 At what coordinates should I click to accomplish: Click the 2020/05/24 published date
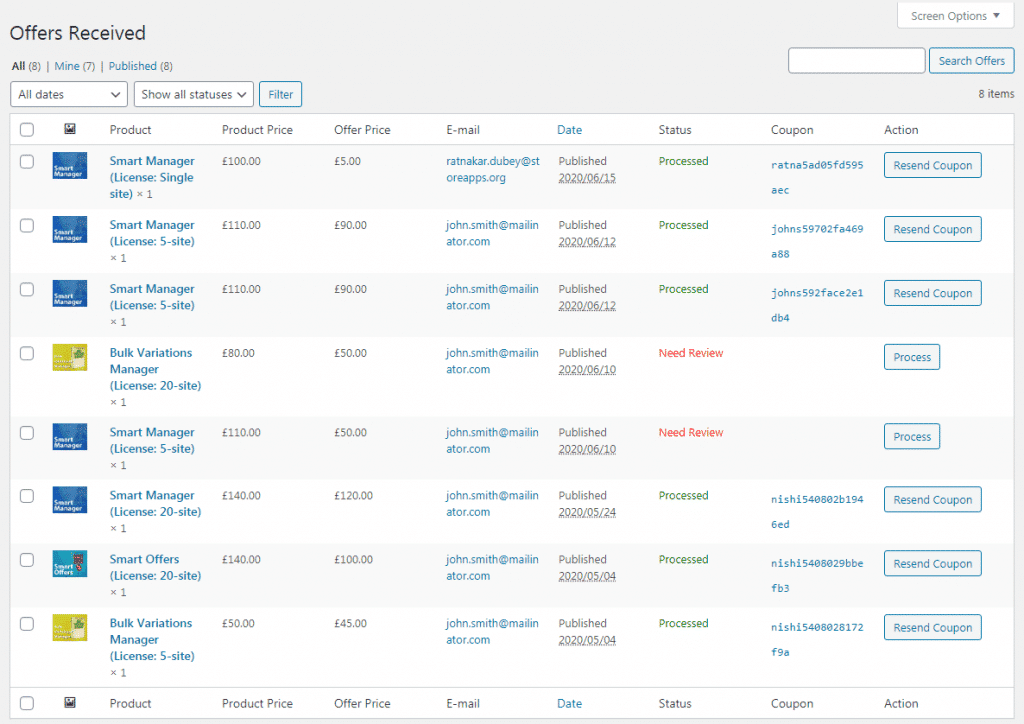coord(587,512)
